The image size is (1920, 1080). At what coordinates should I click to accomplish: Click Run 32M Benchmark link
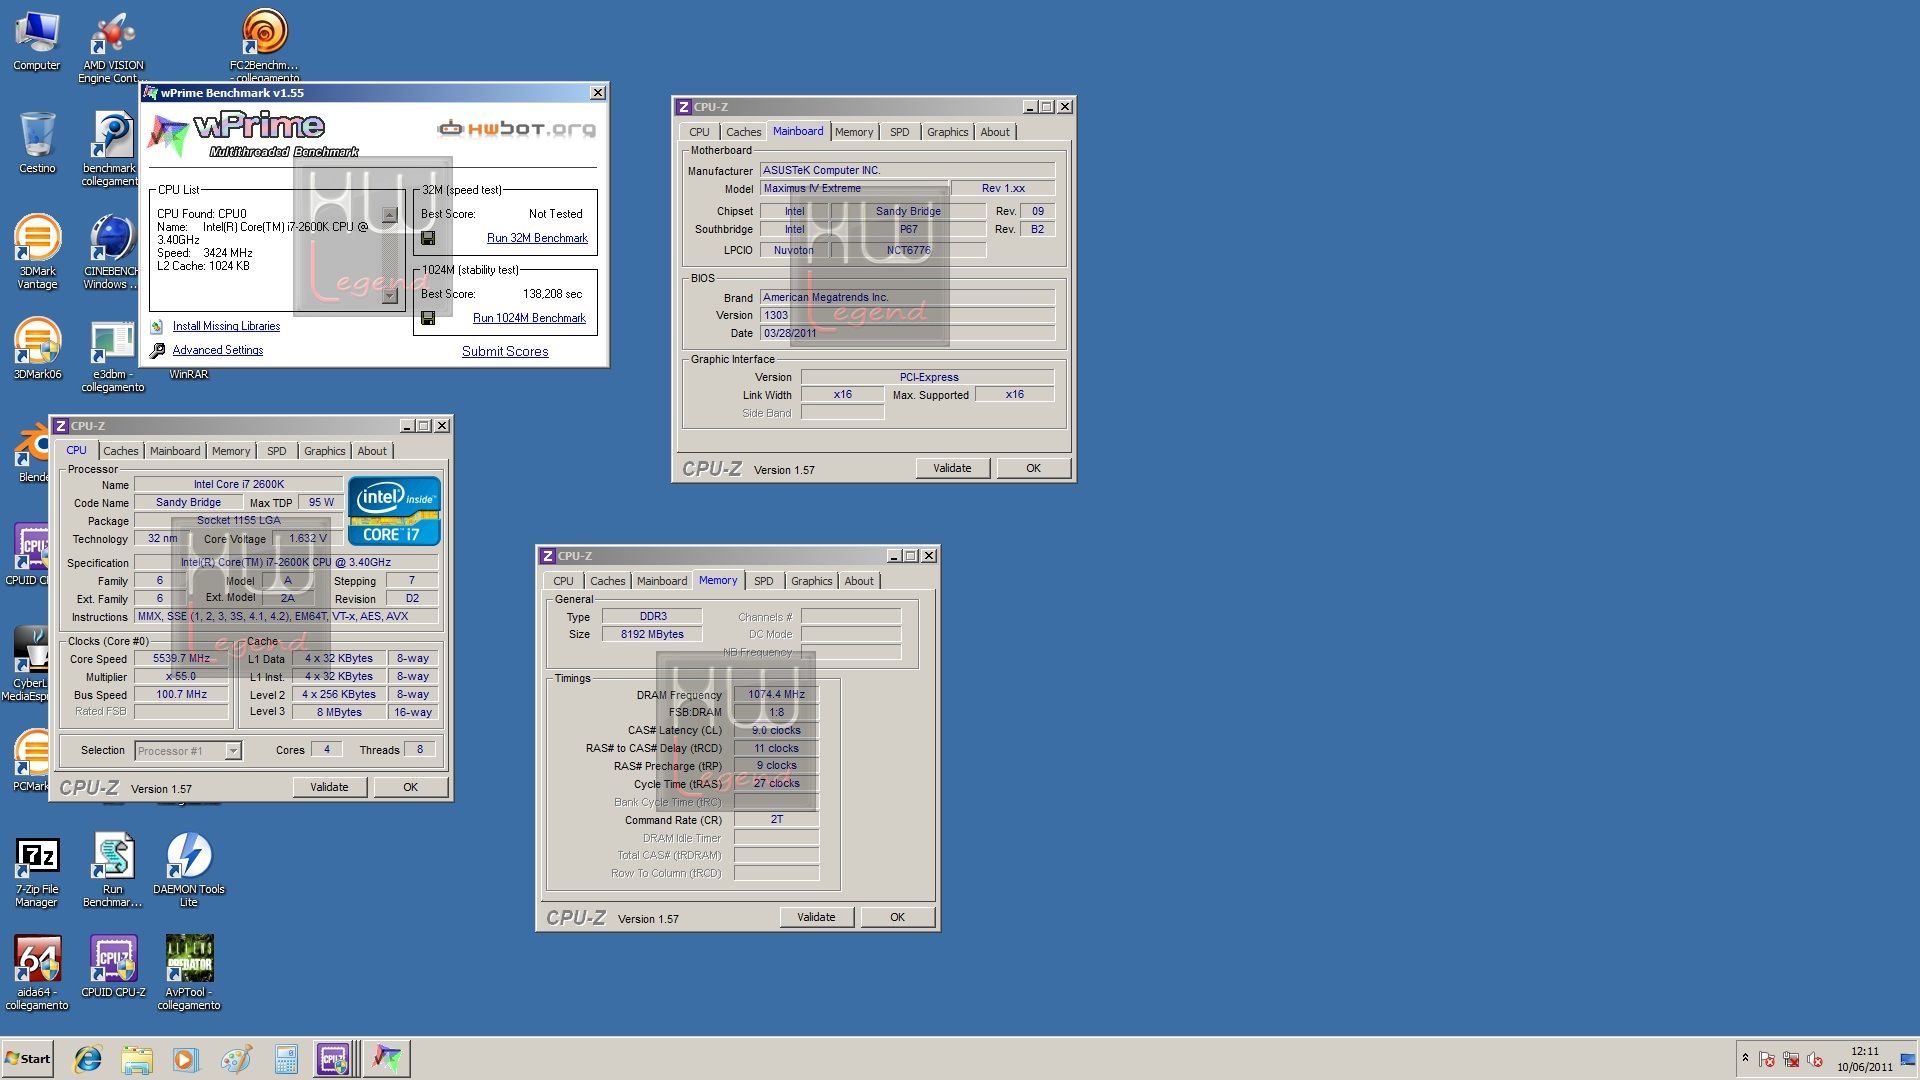[537, 238]
